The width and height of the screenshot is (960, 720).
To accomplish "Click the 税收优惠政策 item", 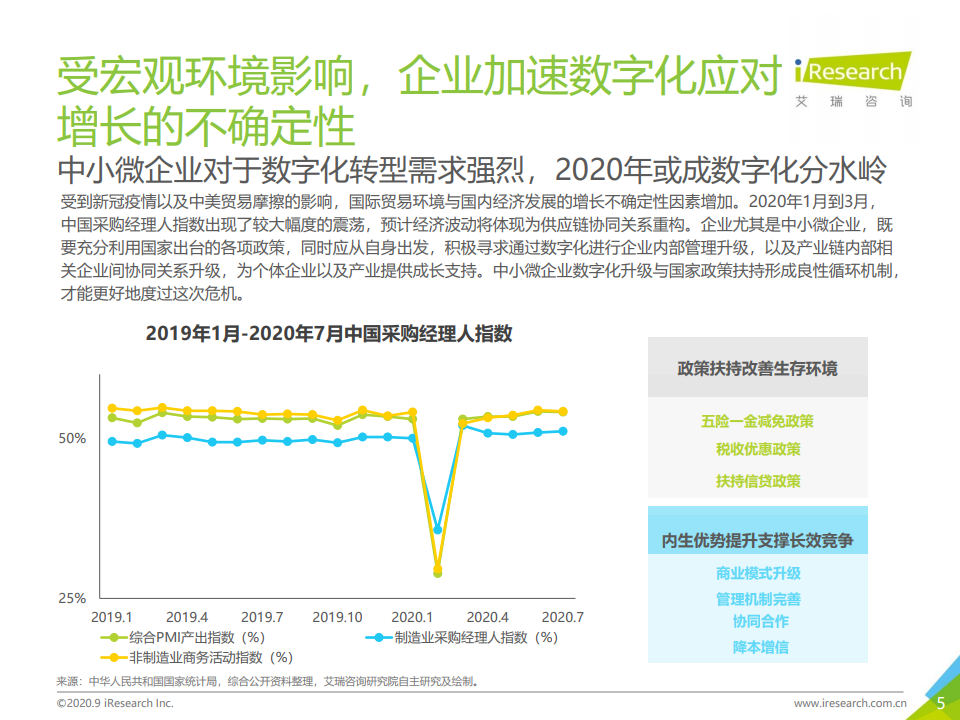I will 758,449.
